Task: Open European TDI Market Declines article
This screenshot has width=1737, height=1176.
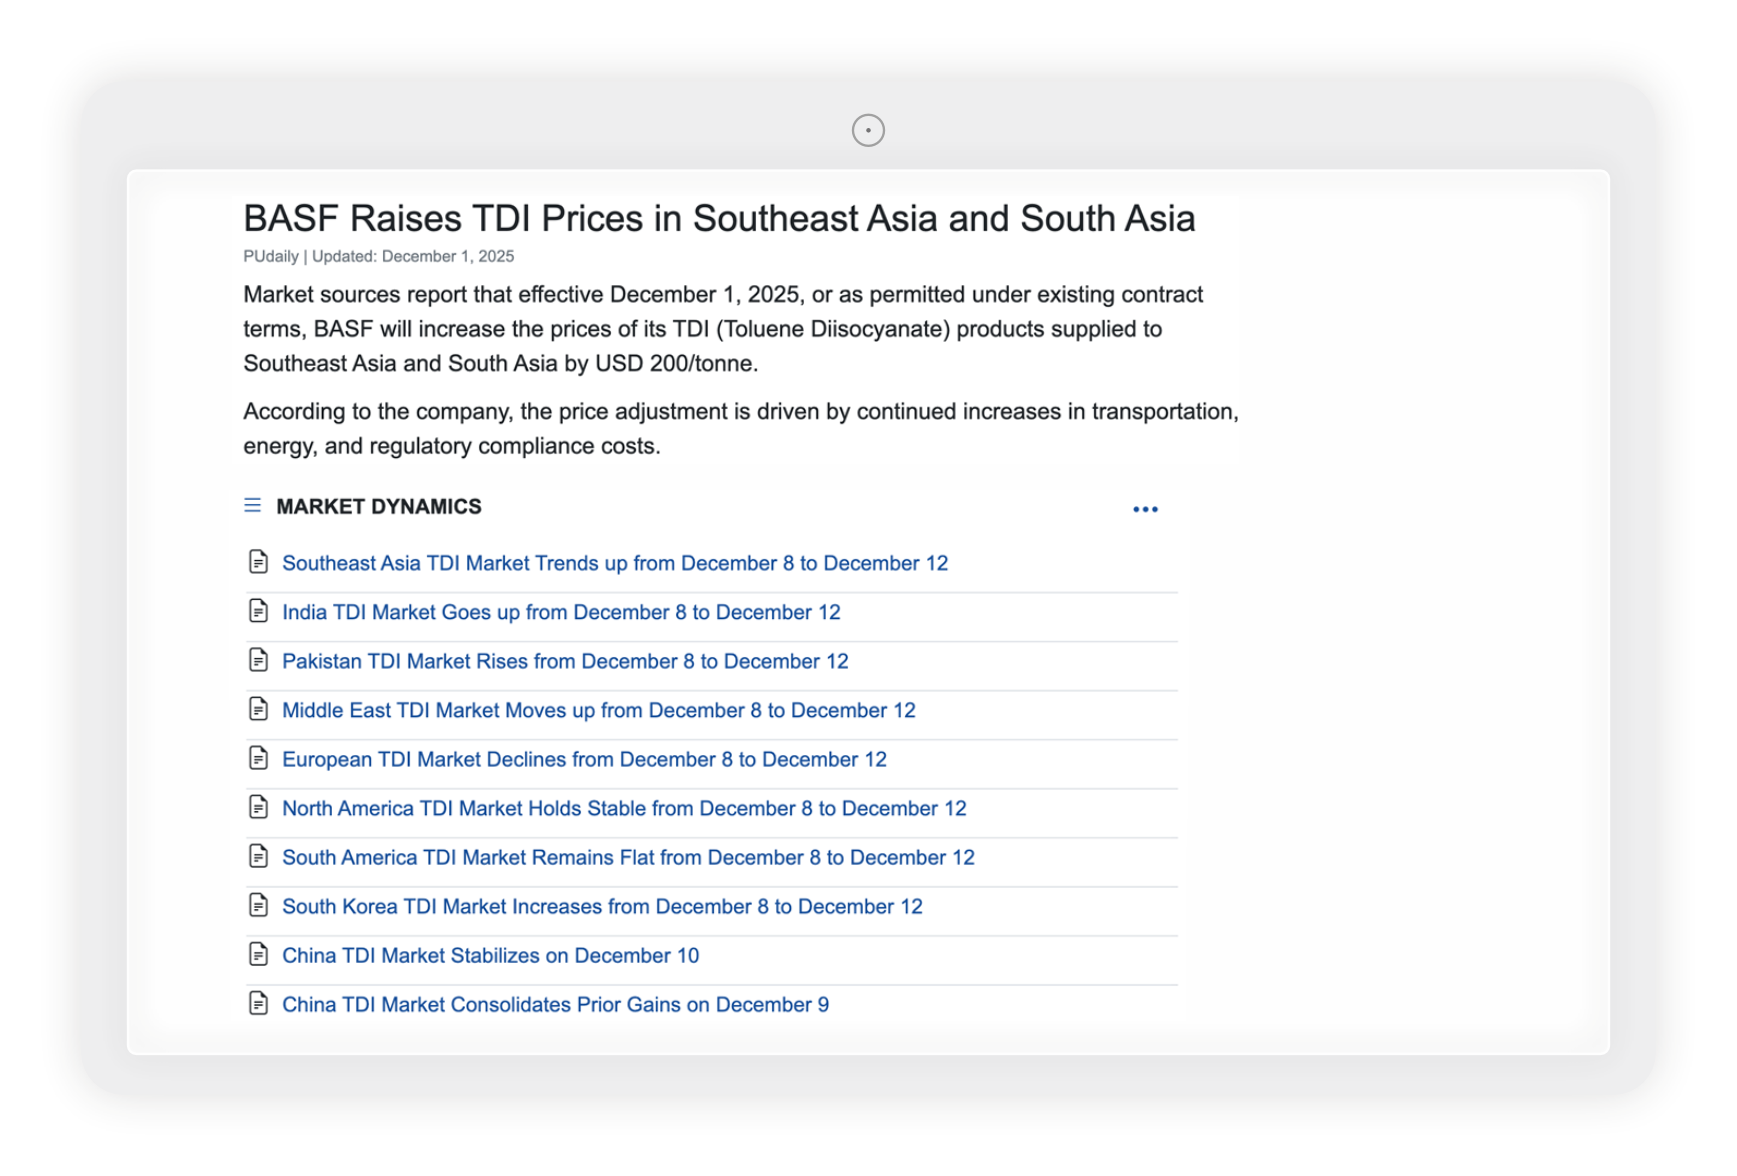Action: pyautogui.click(x=584, y=760)
